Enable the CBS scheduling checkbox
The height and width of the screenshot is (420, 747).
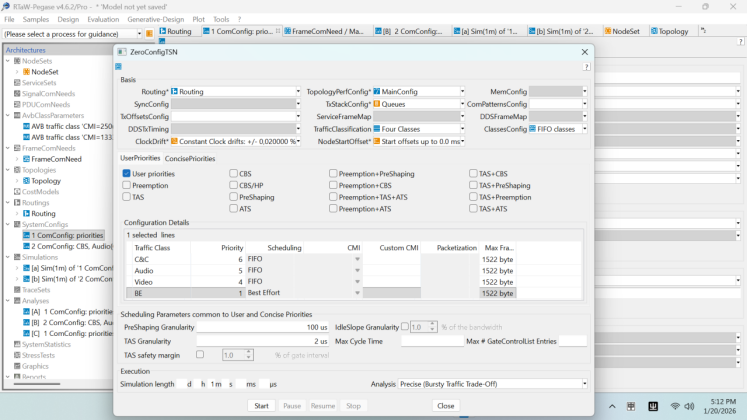pyautogui.click(x=234, y=173)
